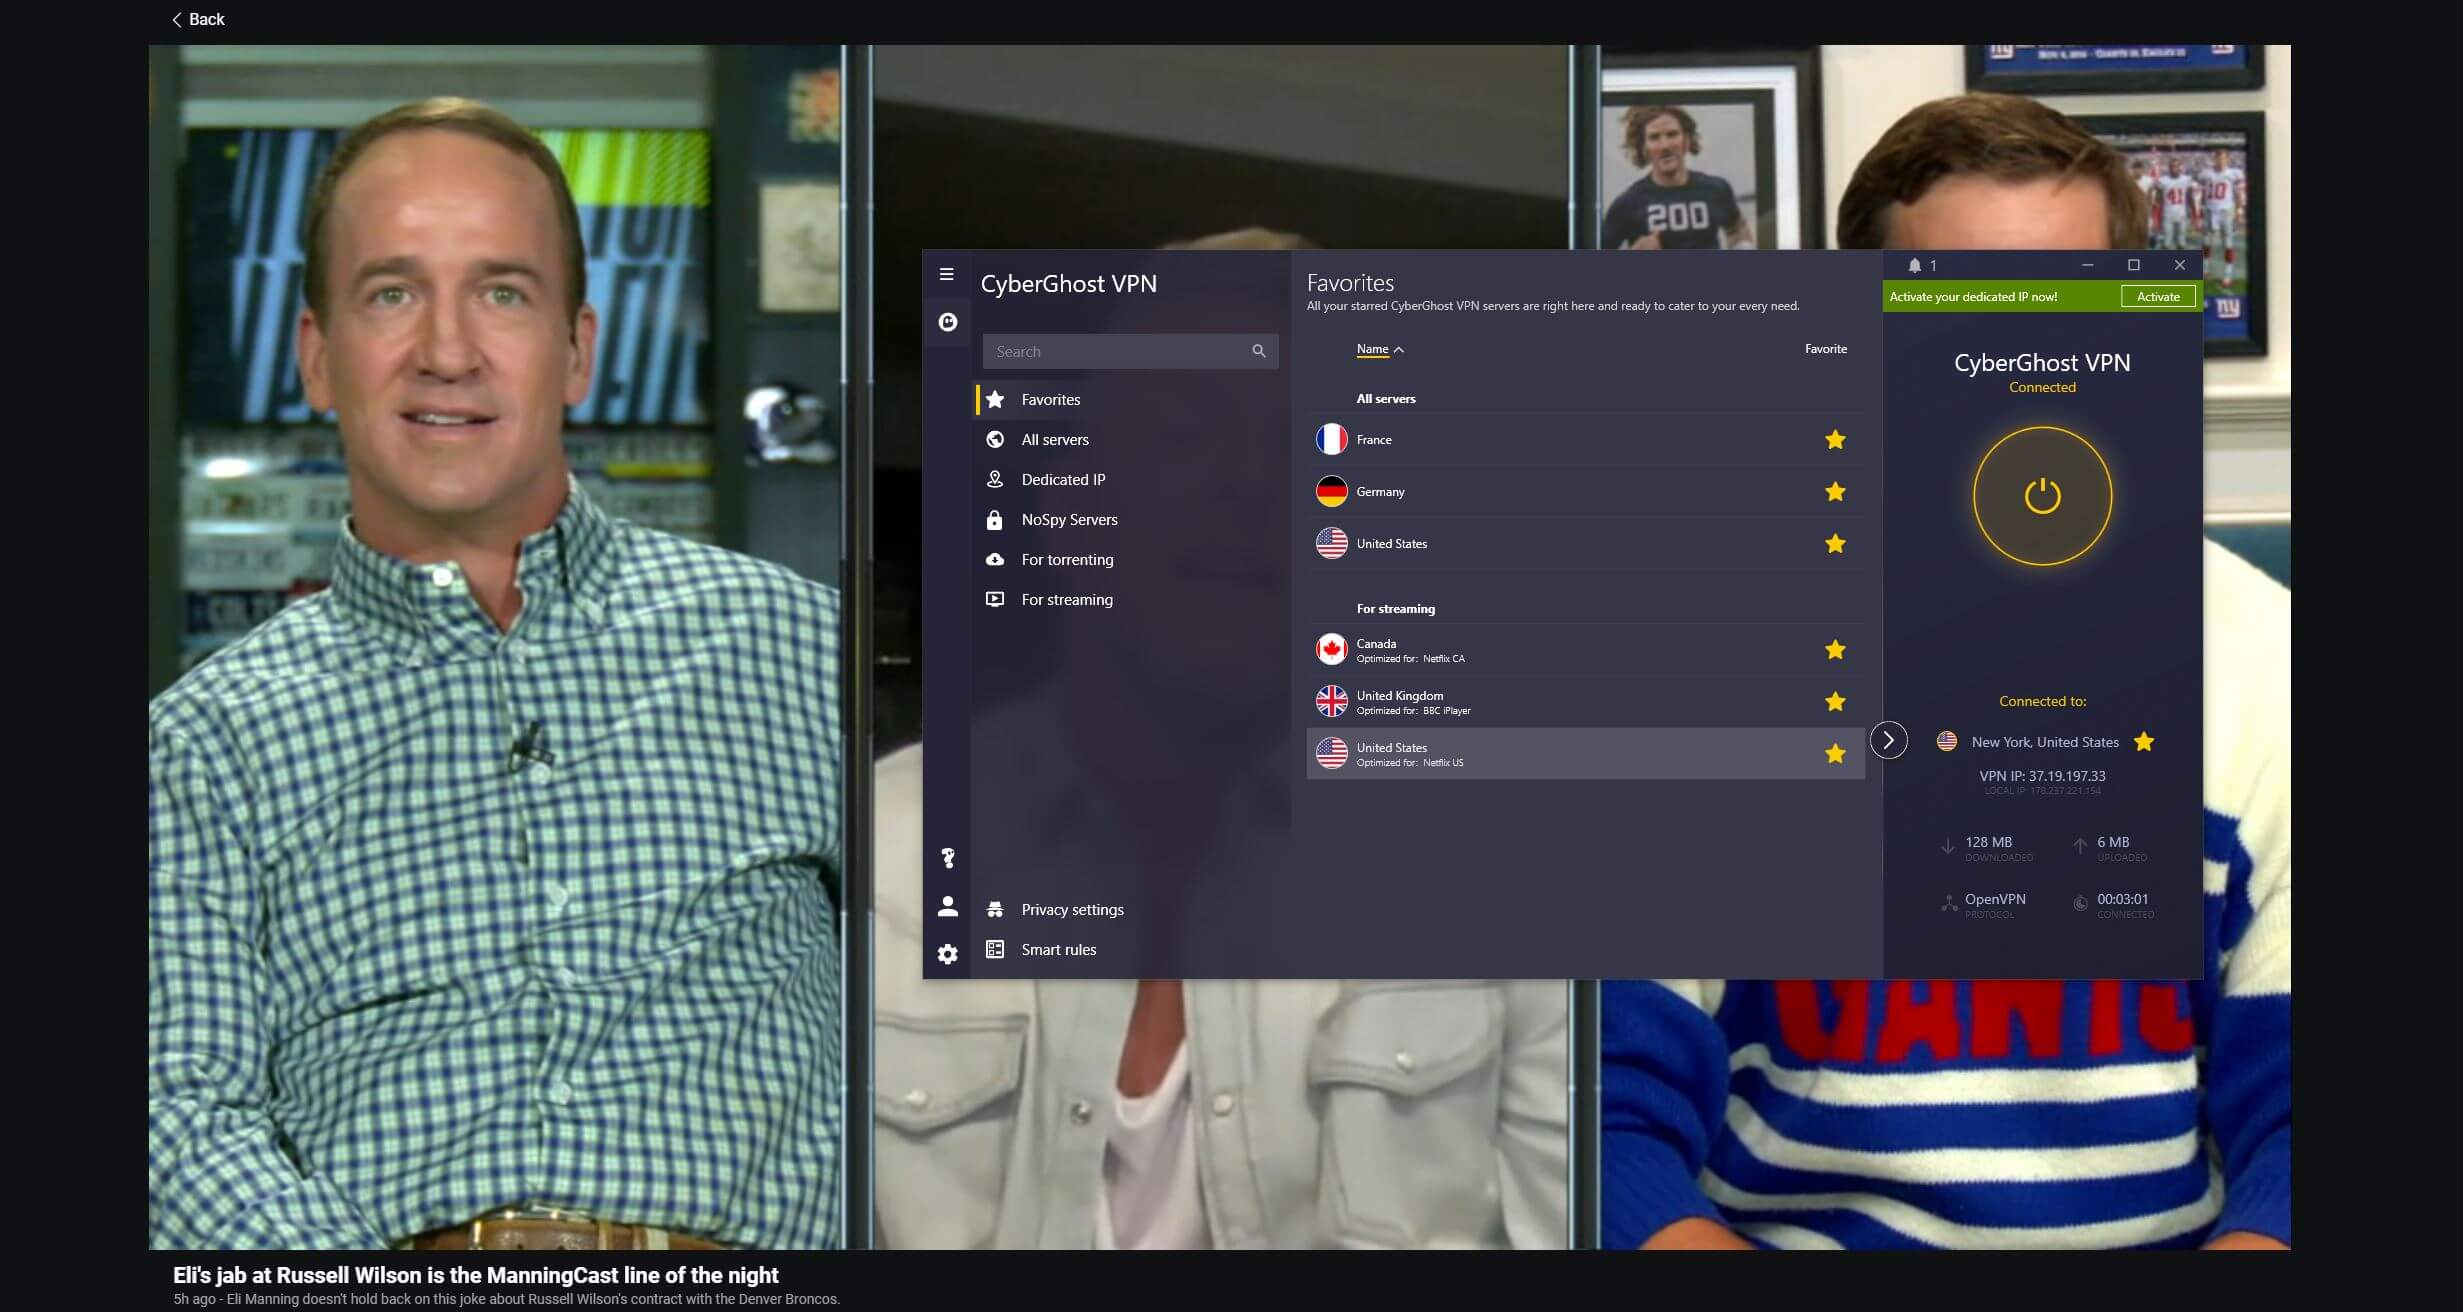
Task: Disconnect VPN with power button
Action: [2042, 496]
